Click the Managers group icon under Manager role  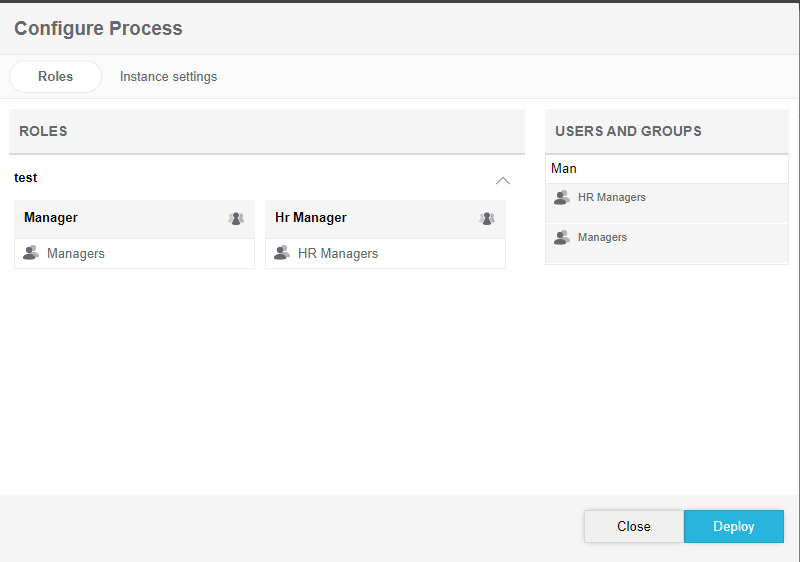[31, 253]
